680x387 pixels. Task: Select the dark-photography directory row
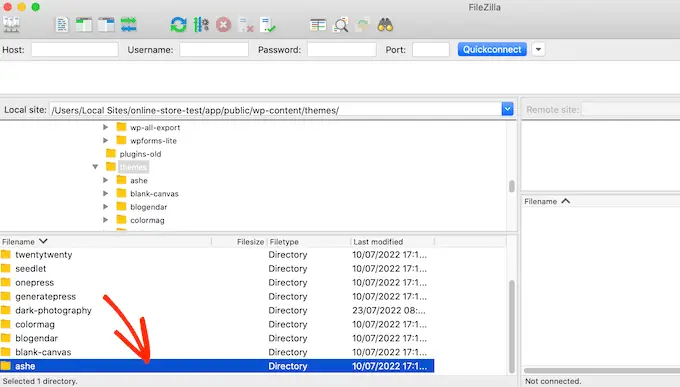click(217, 310)
